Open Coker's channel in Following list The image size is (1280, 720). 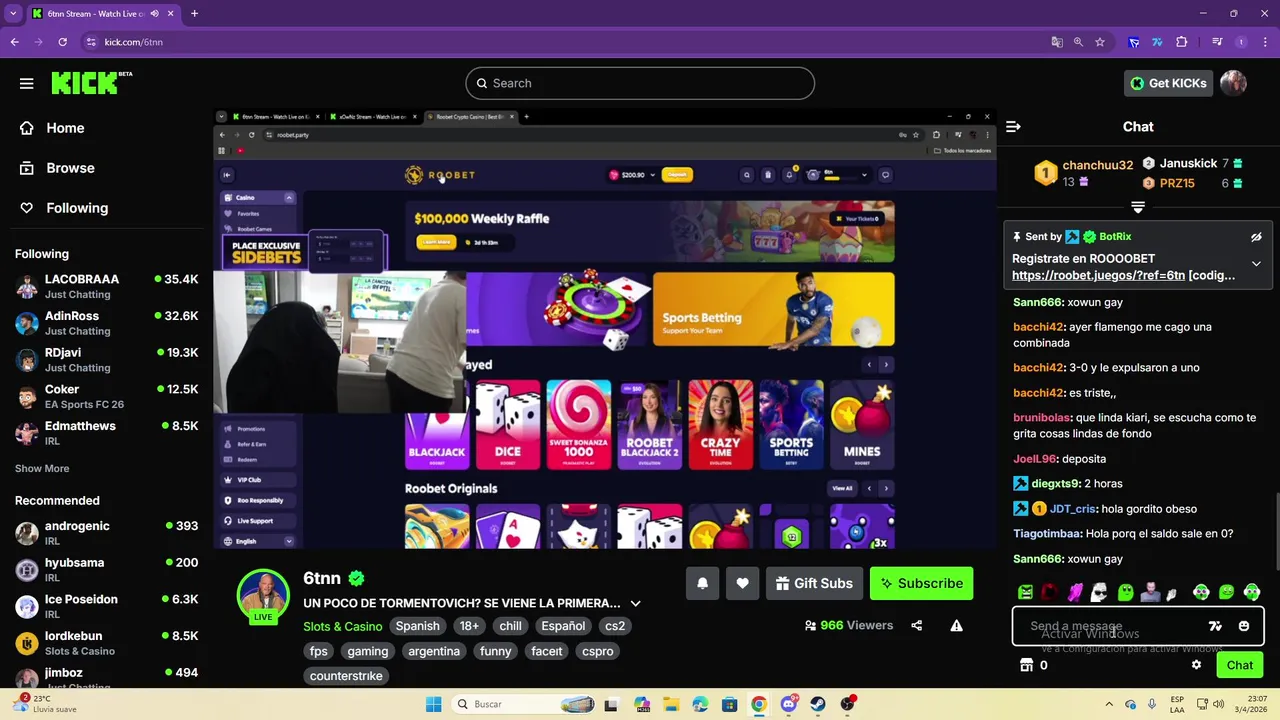[107, 396]
